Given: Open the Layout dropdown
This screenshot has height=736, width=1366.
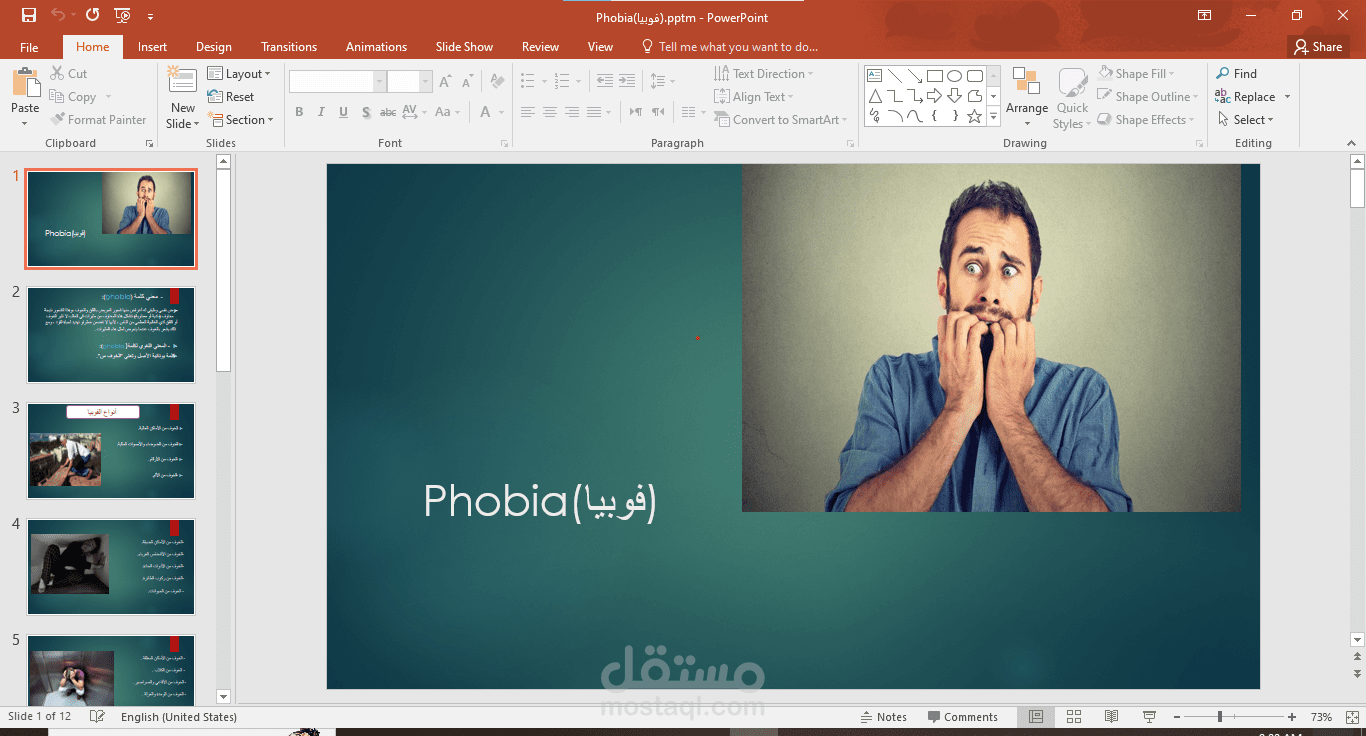Looking at the screenshot, I should [239, 74].
